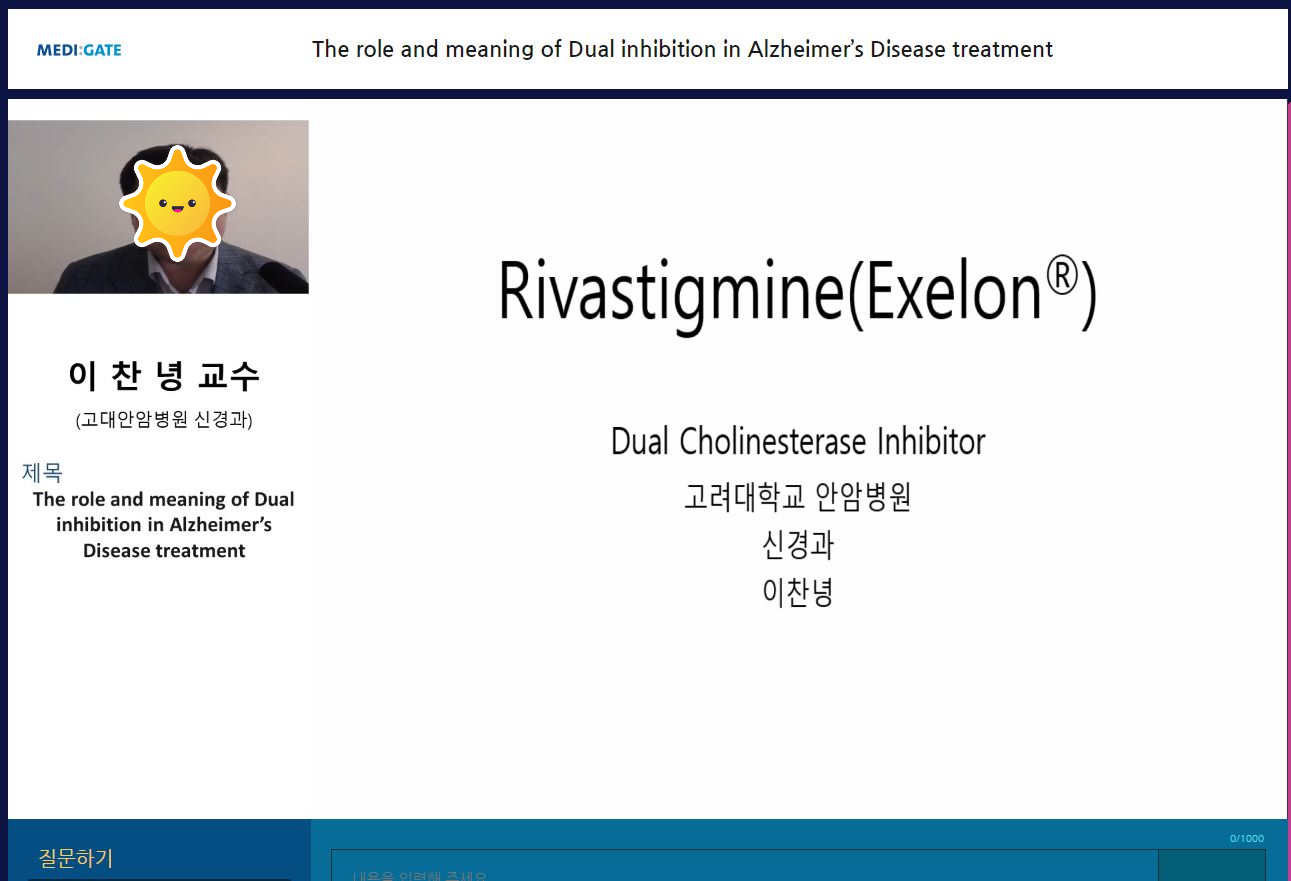
Task: Select the speaker name 이 찬 녕 교수
Action: 164,376
